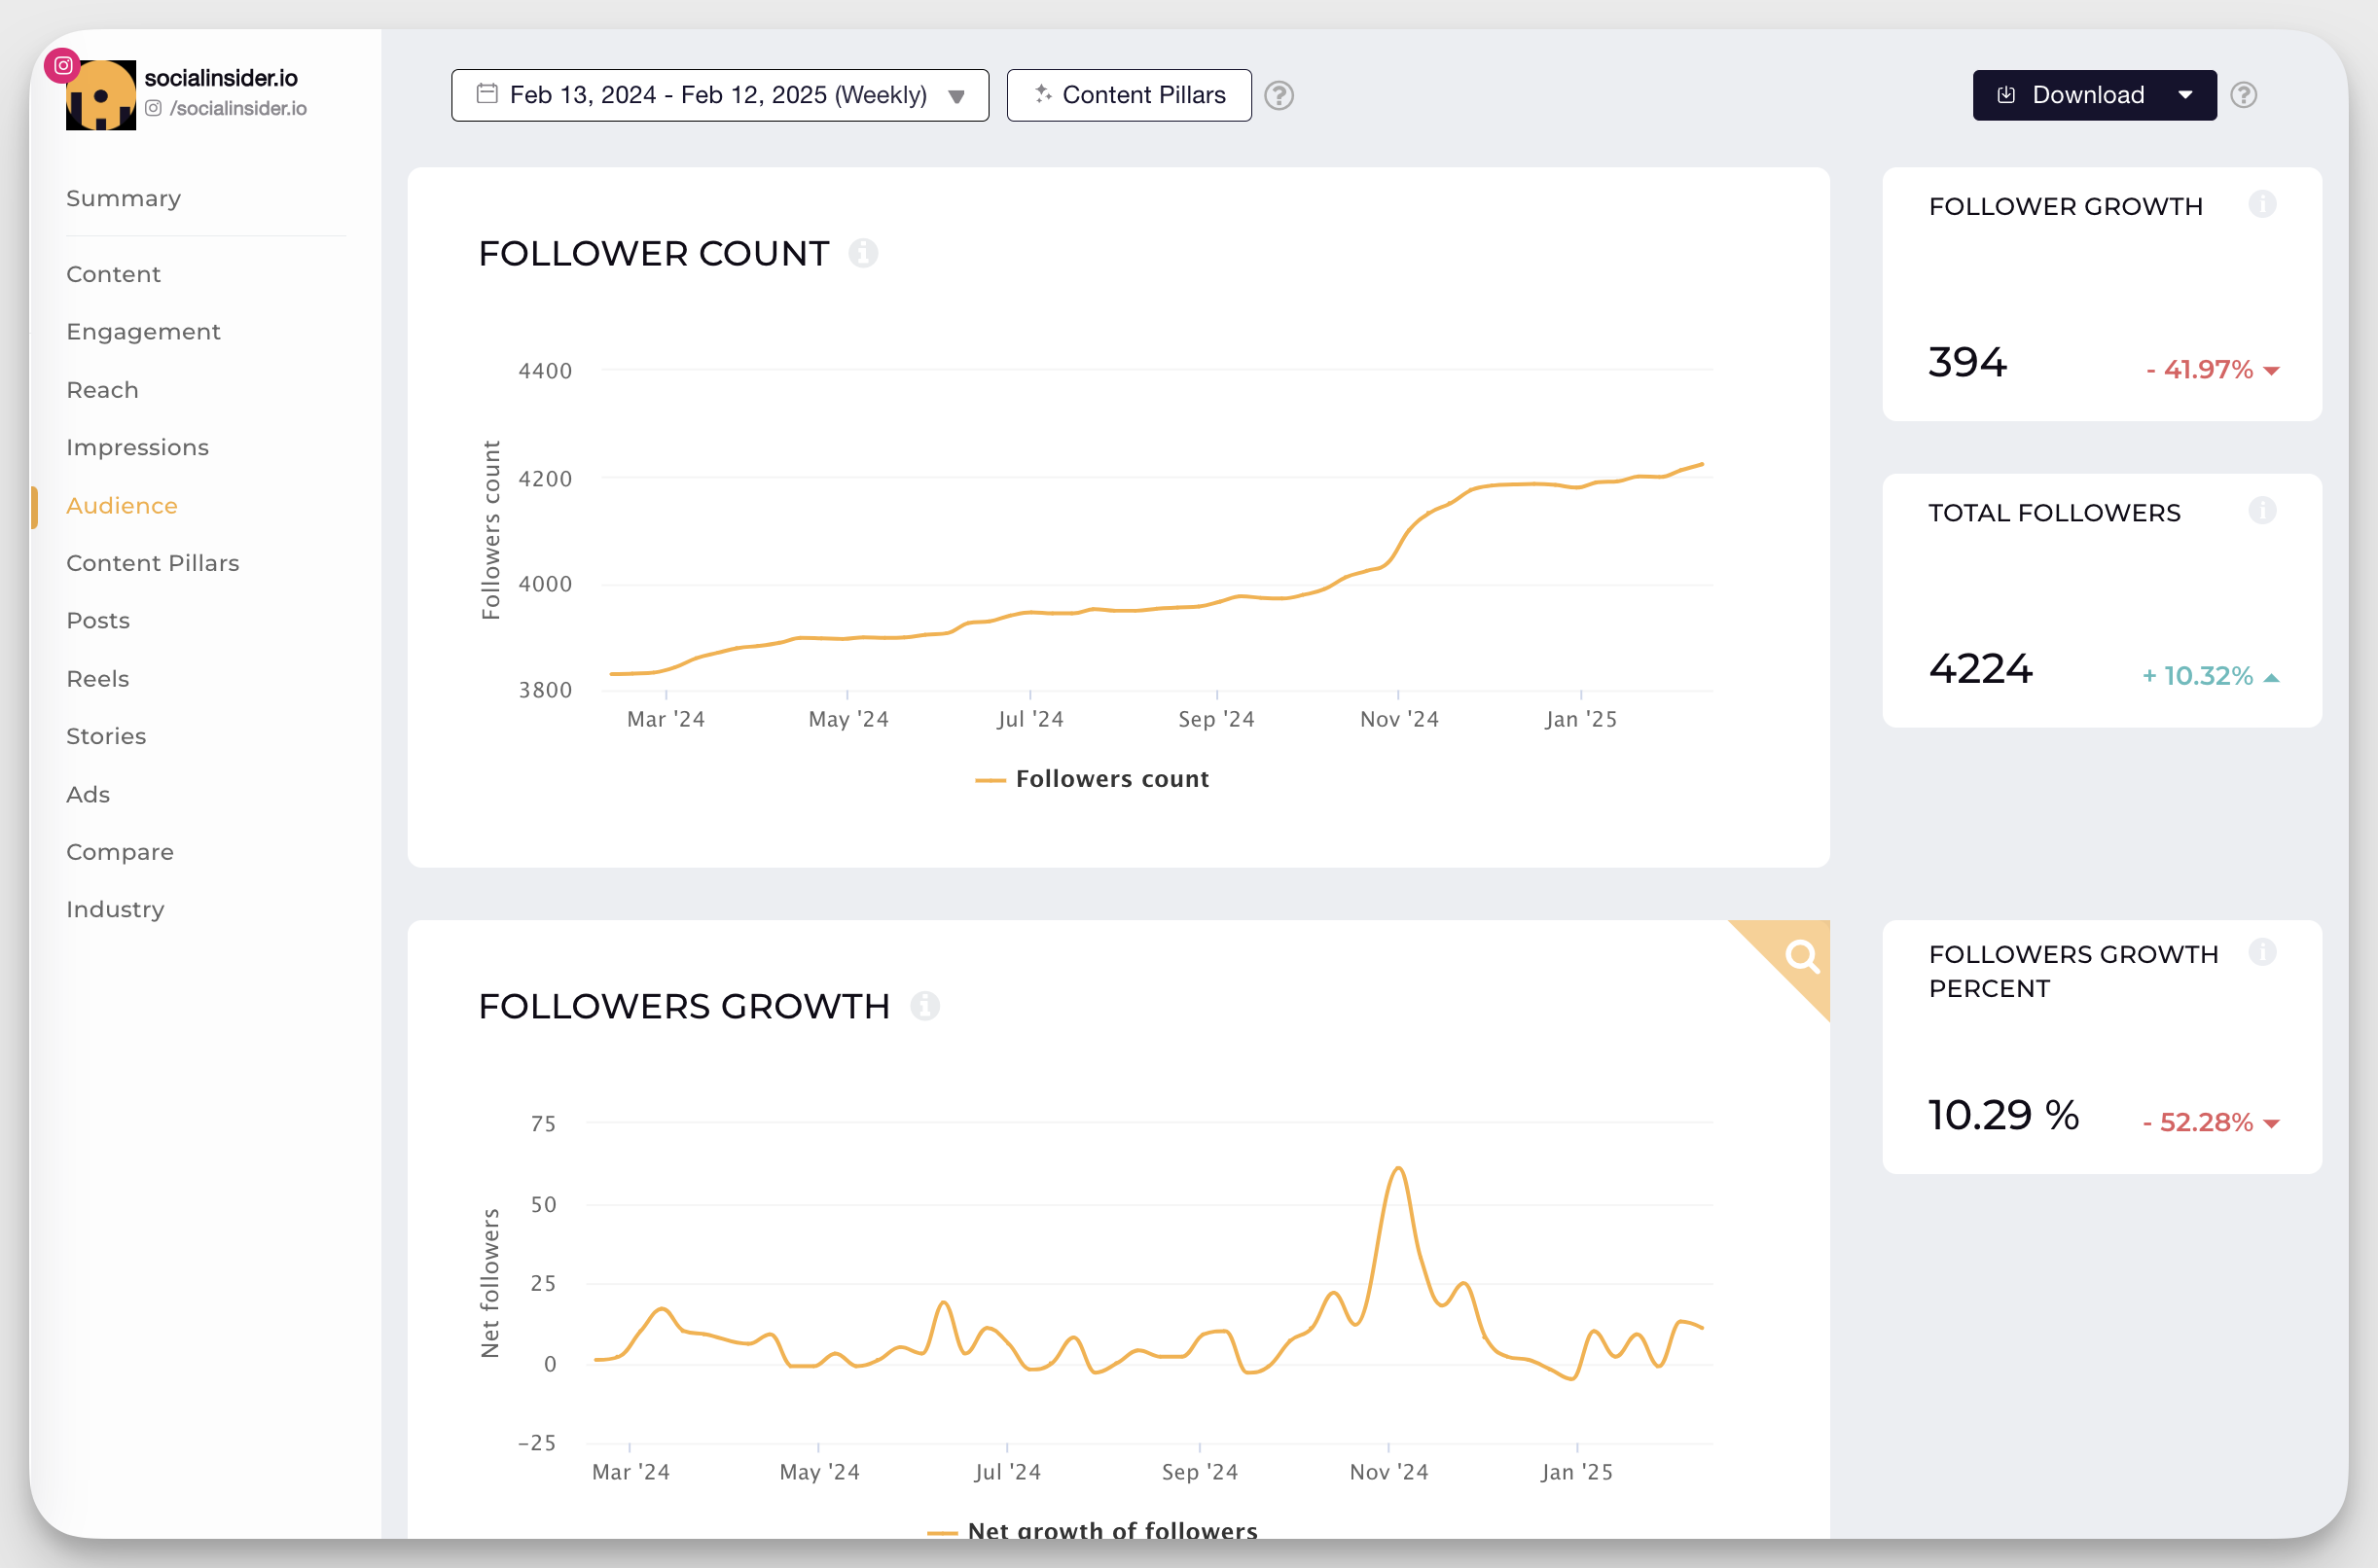Select the Content Pillars sidebar item
This screenshot has width=2378, height=1568.
pos(154,562)
